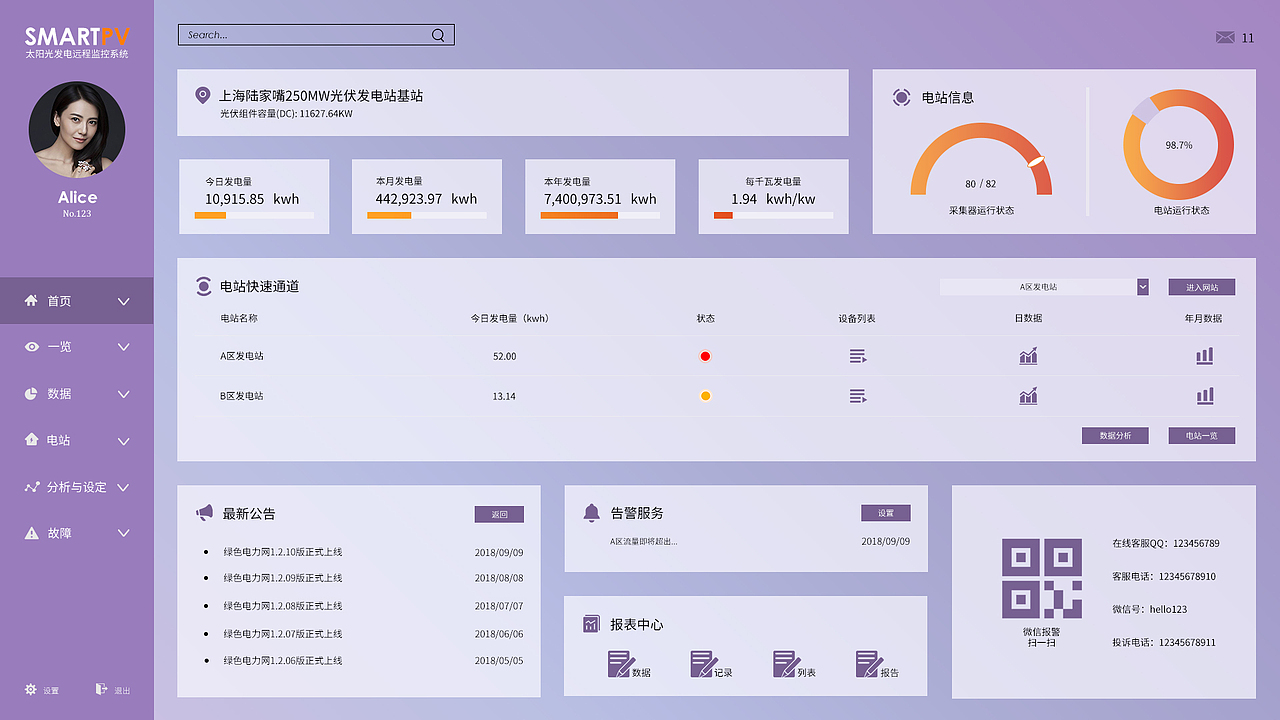Open year-month data for A区发电站

[1204, 355]
